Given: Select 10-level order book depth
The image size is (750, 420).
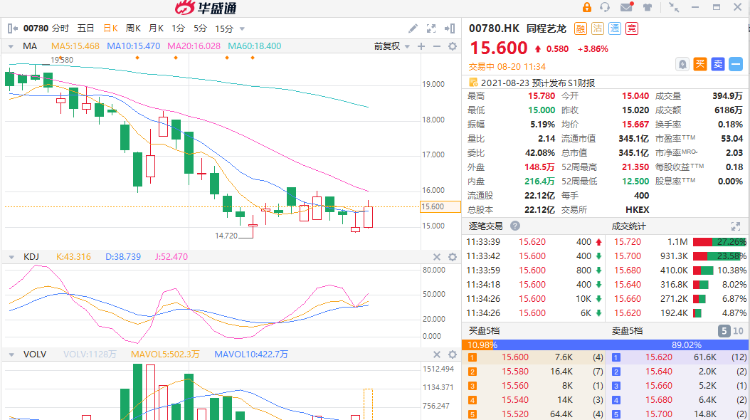Looking at the screenshot, I should 738,331.
